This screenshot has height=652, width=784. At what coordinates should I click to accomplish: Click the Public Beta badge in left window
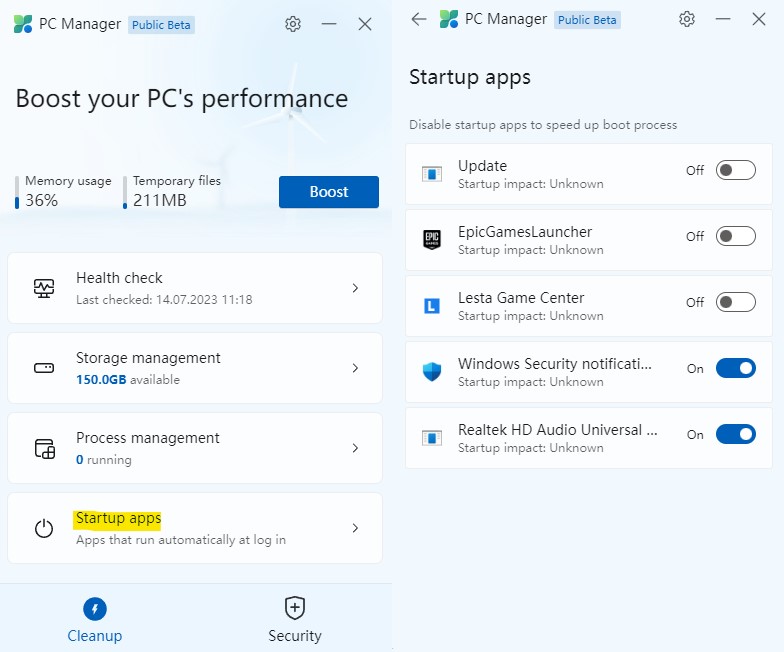(x=161, y=24)
